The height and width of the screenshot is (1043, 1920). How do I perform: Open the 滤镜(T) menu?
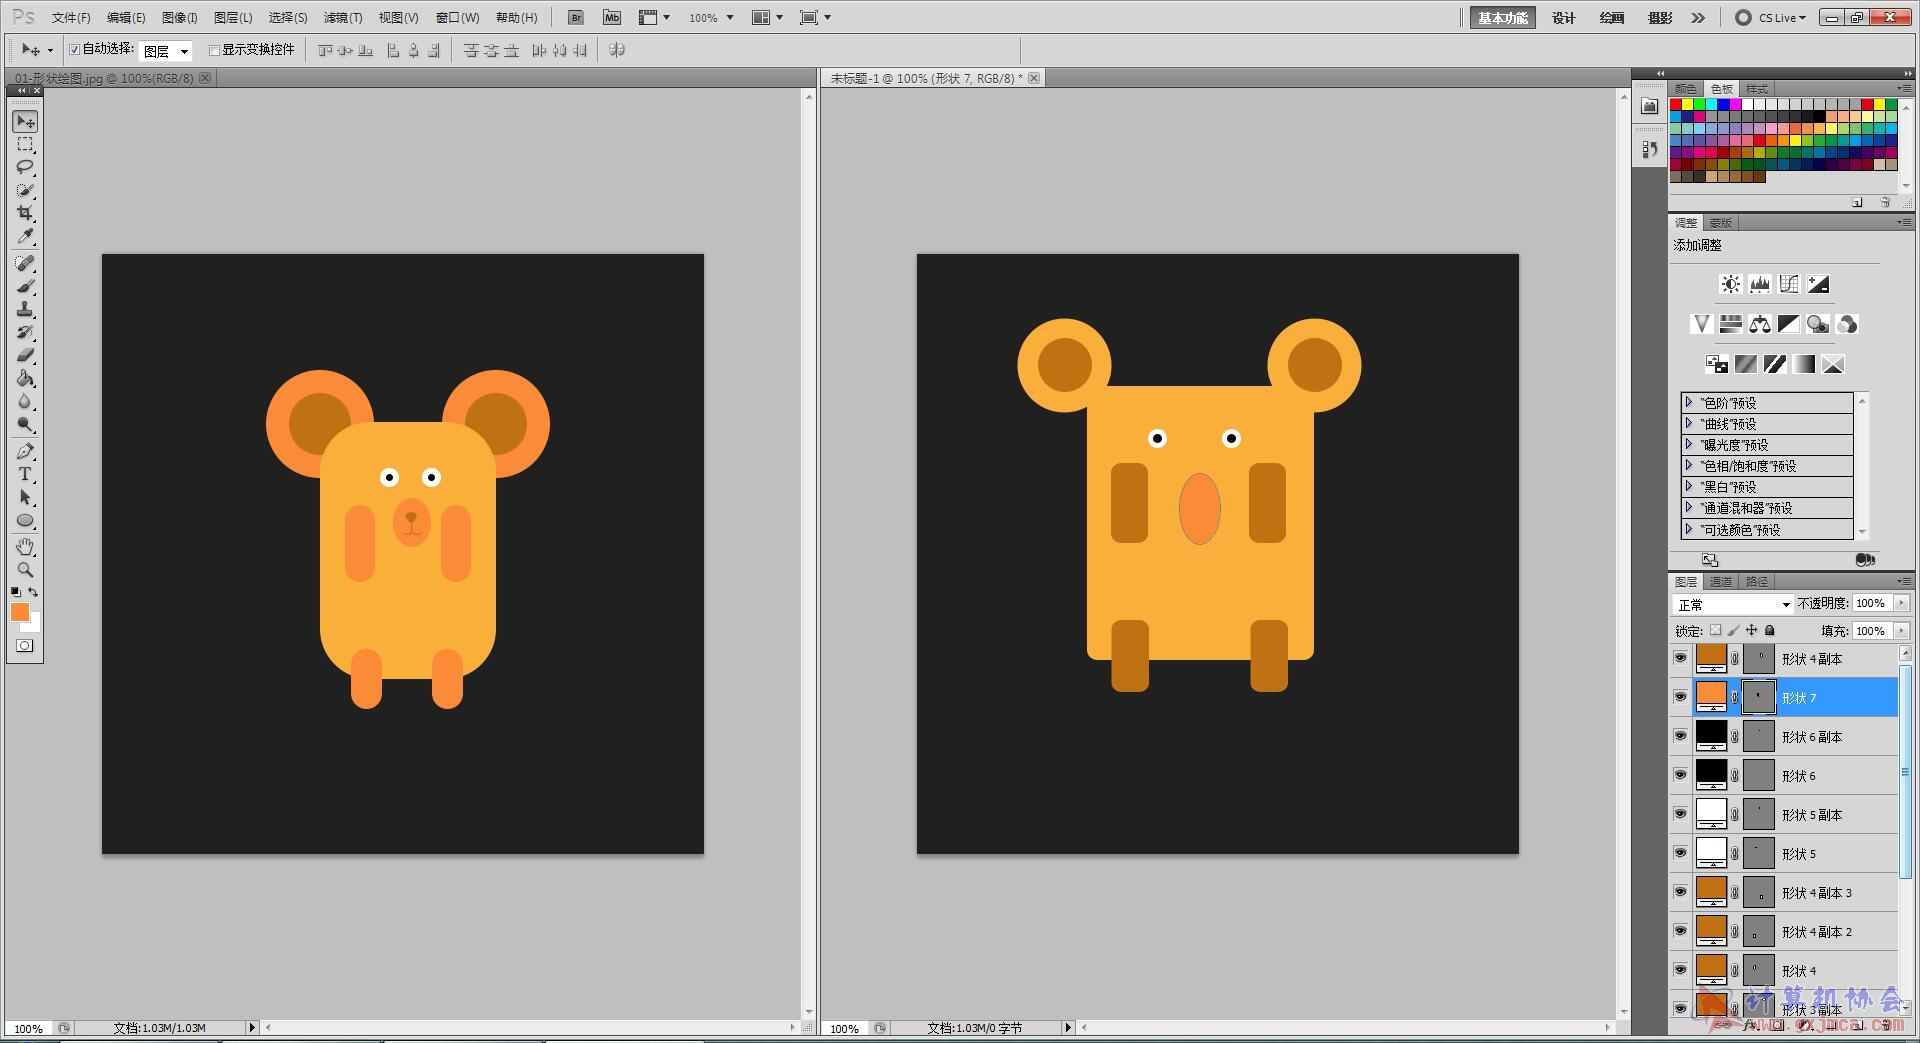[343, 18]
